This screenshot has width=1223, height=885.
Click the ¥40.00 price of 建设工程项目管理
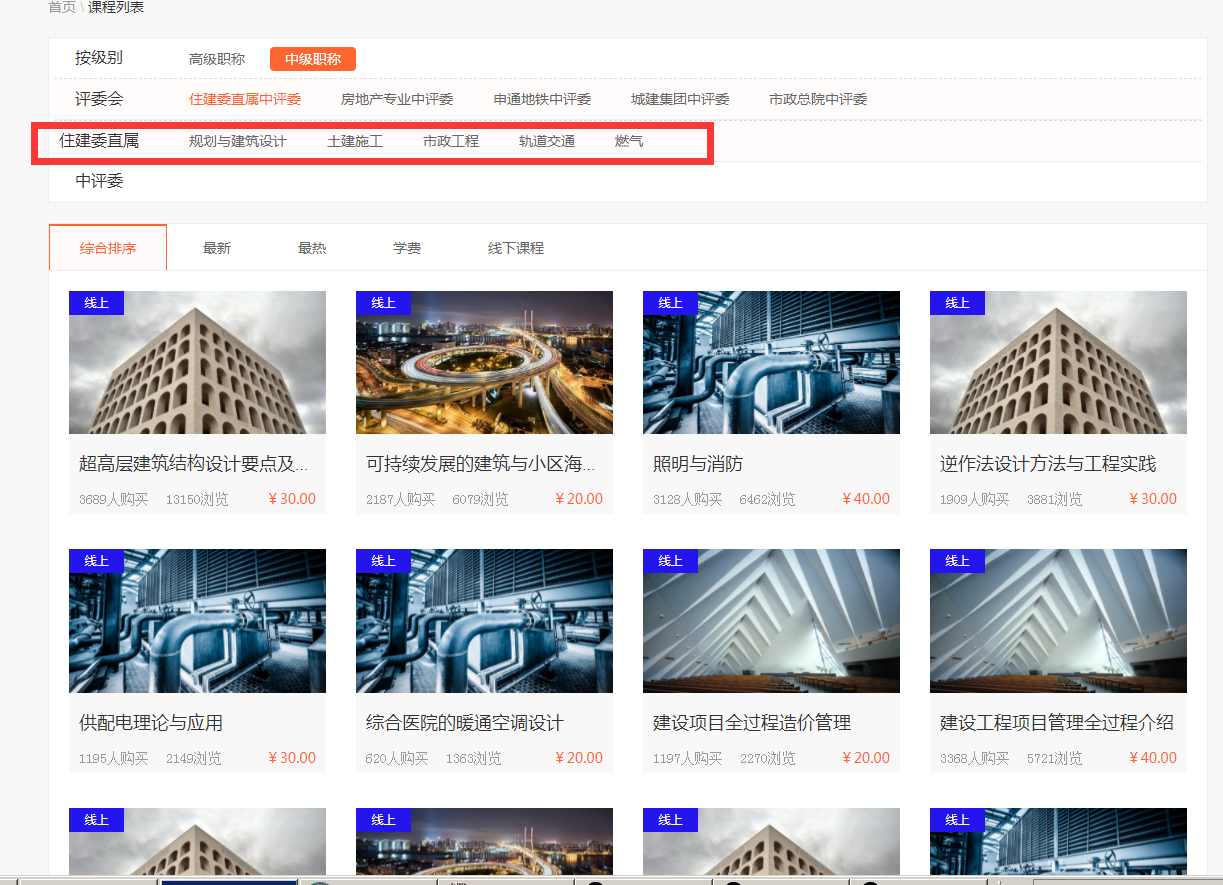(x=1153, y=758)
